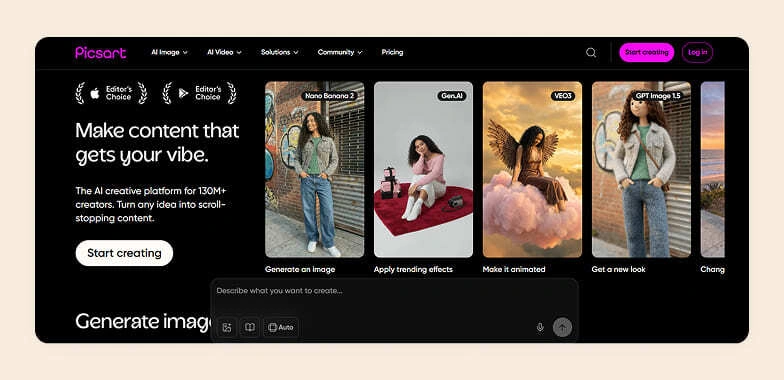The height and width of the screenshot is (380, 784).
Task: Click the white Start creating button
Action: pyautogui.click(x=124, y=253)
